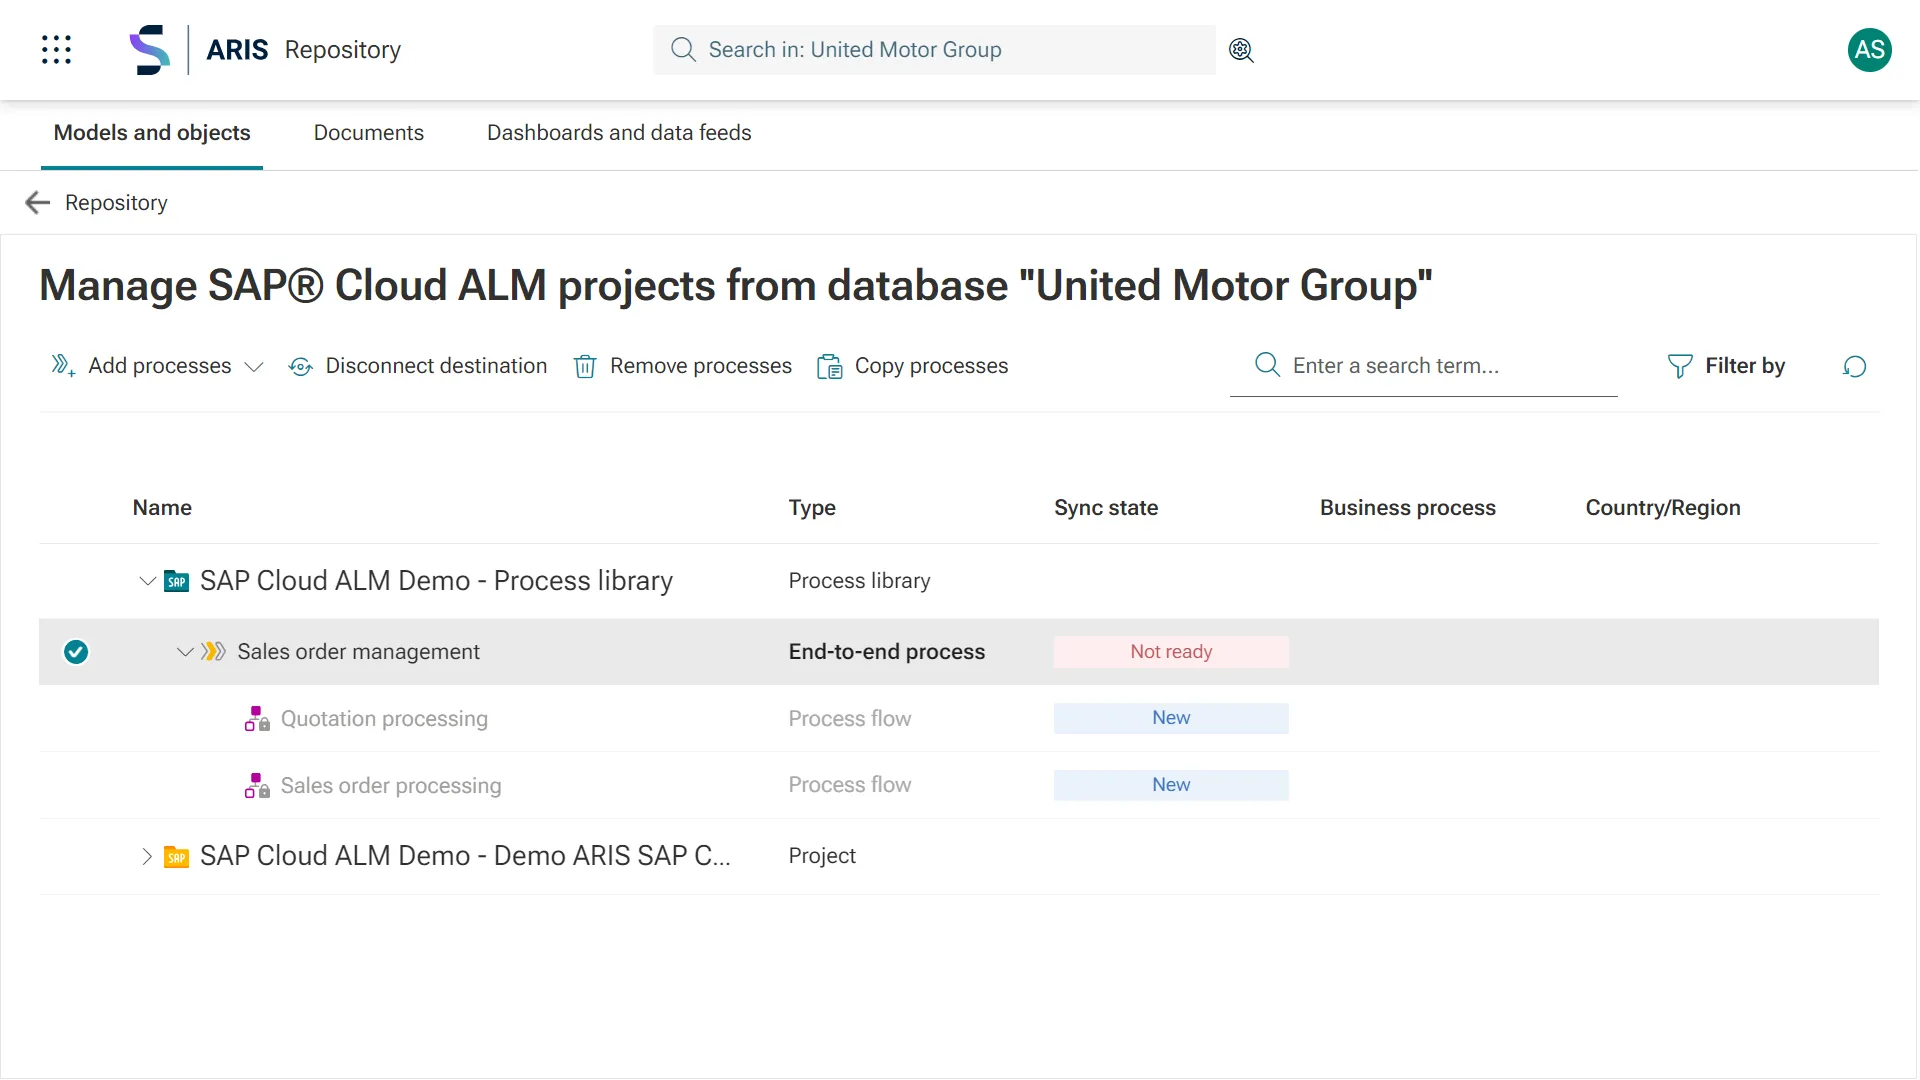The width and height of the screenshot is (1920, 1080).
Task: Click Disconnect destination button
Action: (418, 366)
